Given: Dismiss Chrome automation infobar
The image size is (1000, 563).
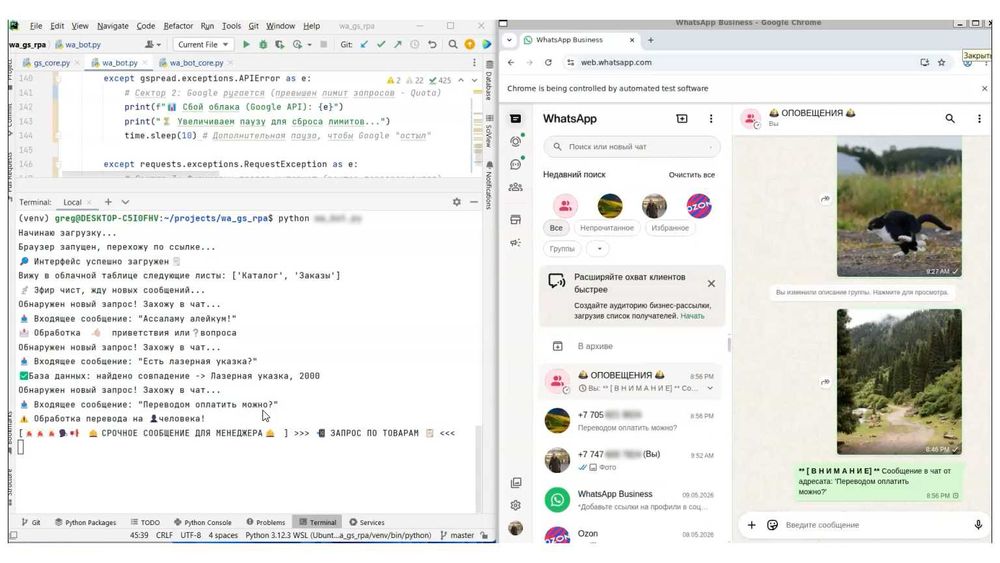Looking at the screenshot, I should (x=984, y=89).
